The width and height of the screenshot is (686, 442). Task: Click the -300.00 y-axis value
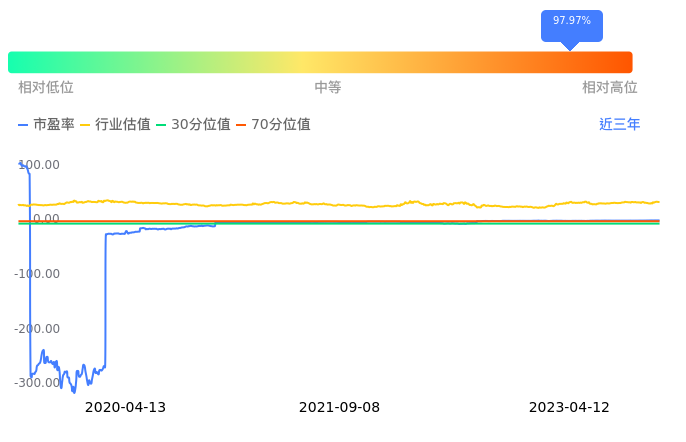point(37,383)
